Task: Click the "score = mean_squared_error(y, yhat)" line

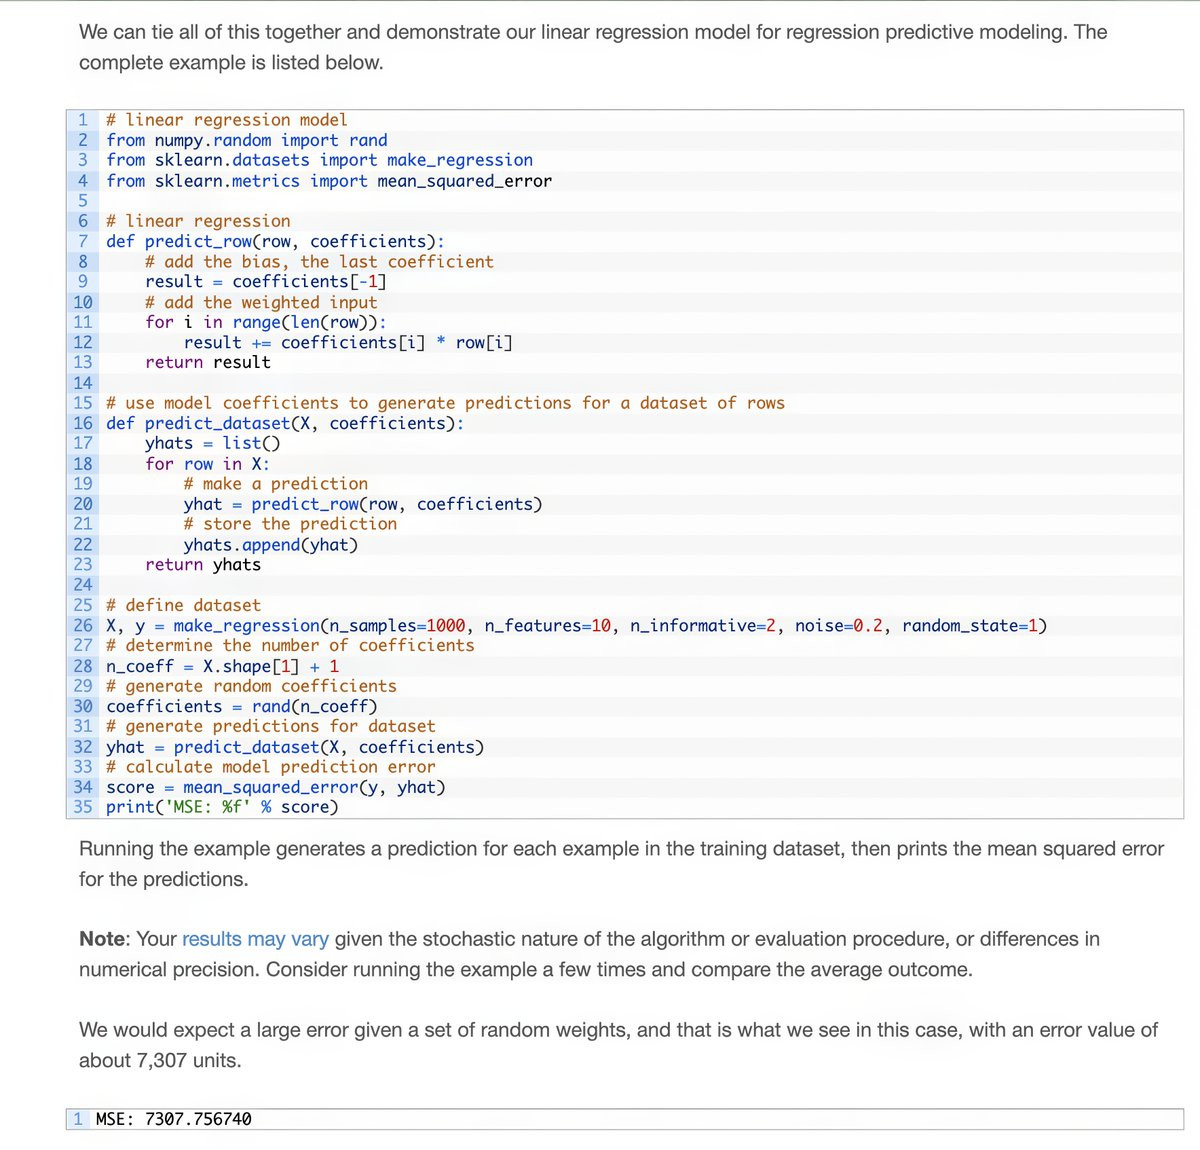Action: click(x=276, y=787)
